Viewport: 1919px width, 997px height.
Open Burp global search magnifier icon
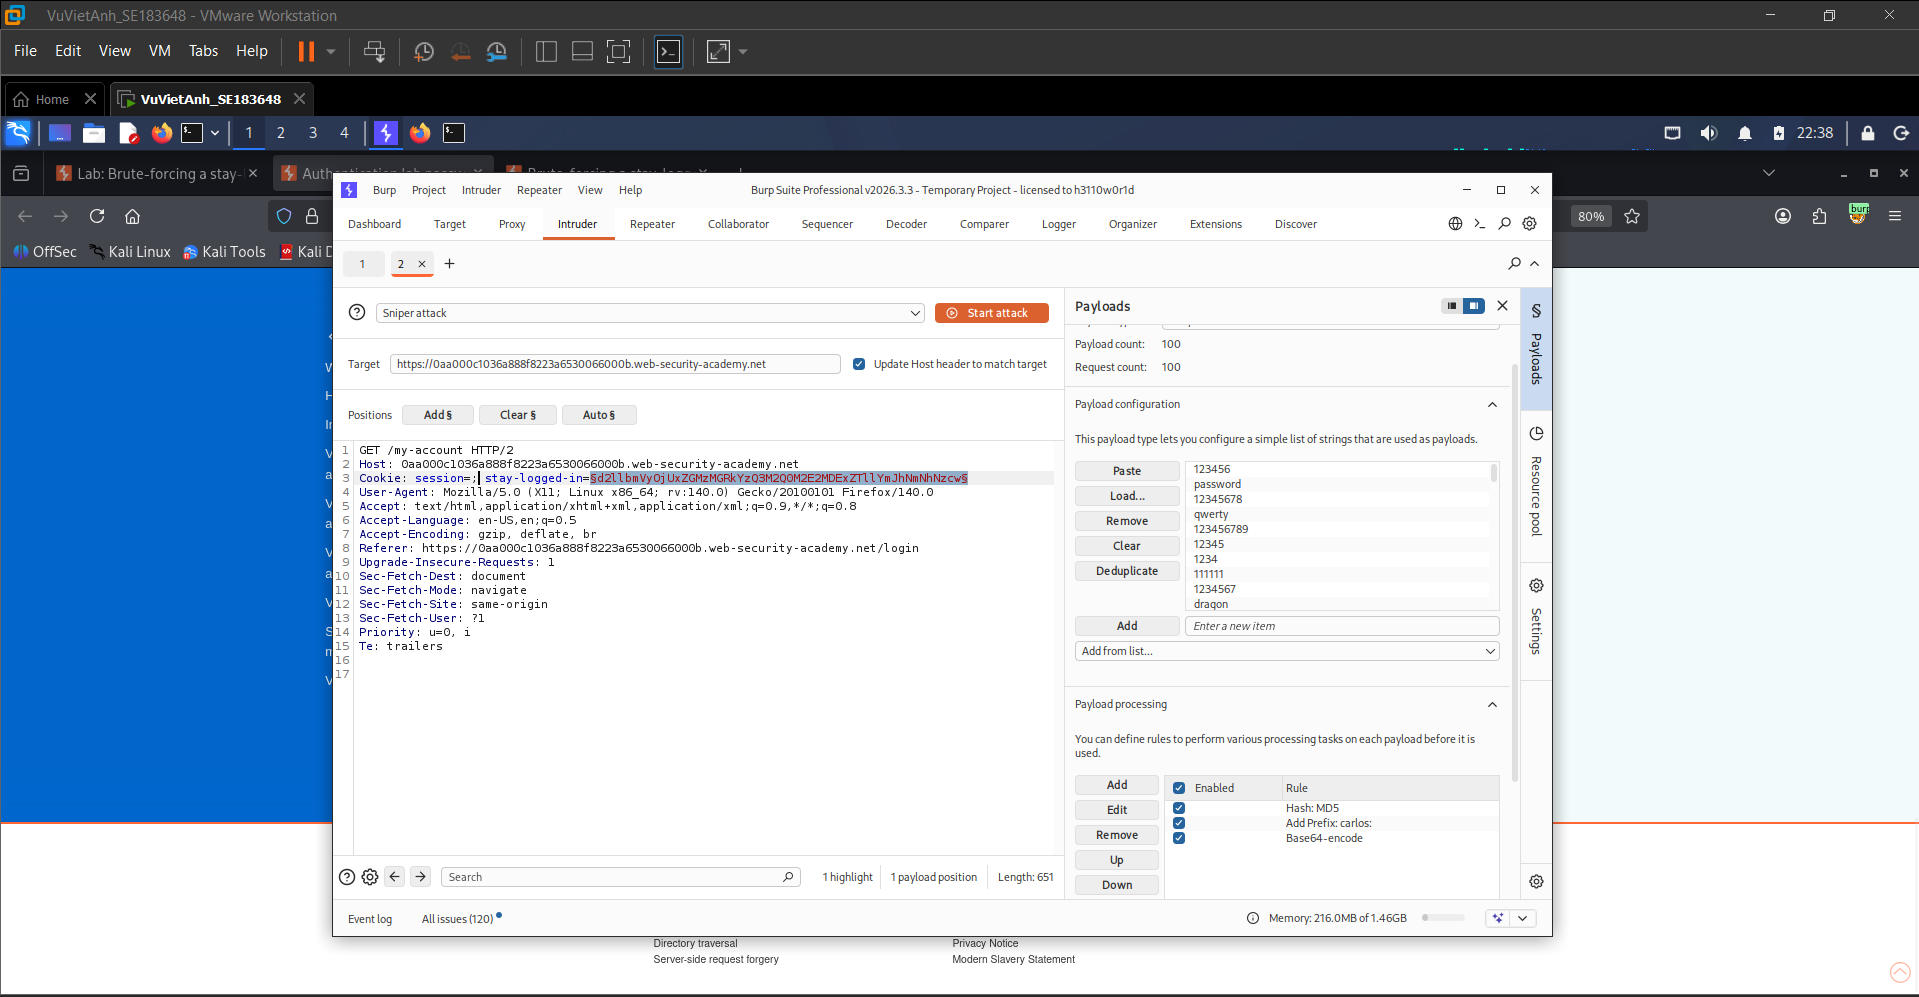pyautogui.click(x=1504, y=224)
